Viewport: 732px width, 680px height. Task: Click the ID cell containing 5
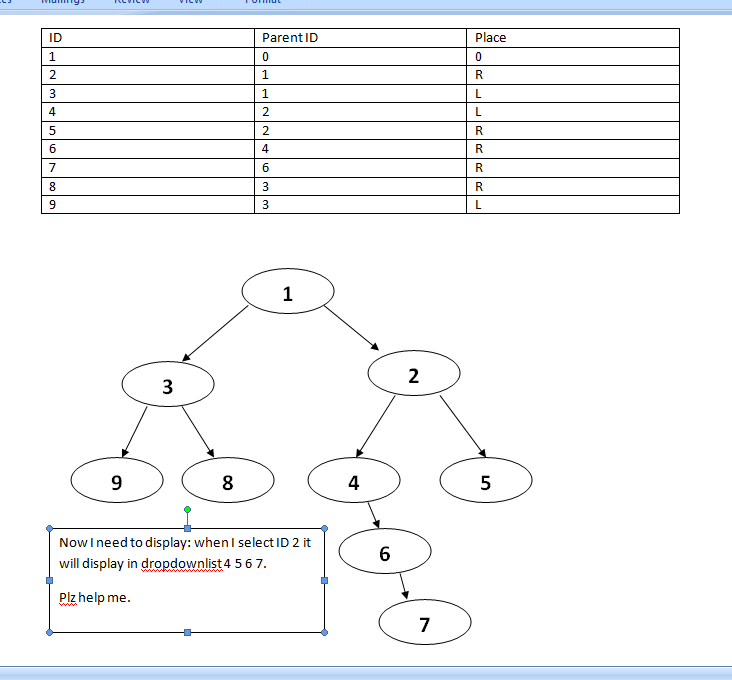[x=148, y=131]
